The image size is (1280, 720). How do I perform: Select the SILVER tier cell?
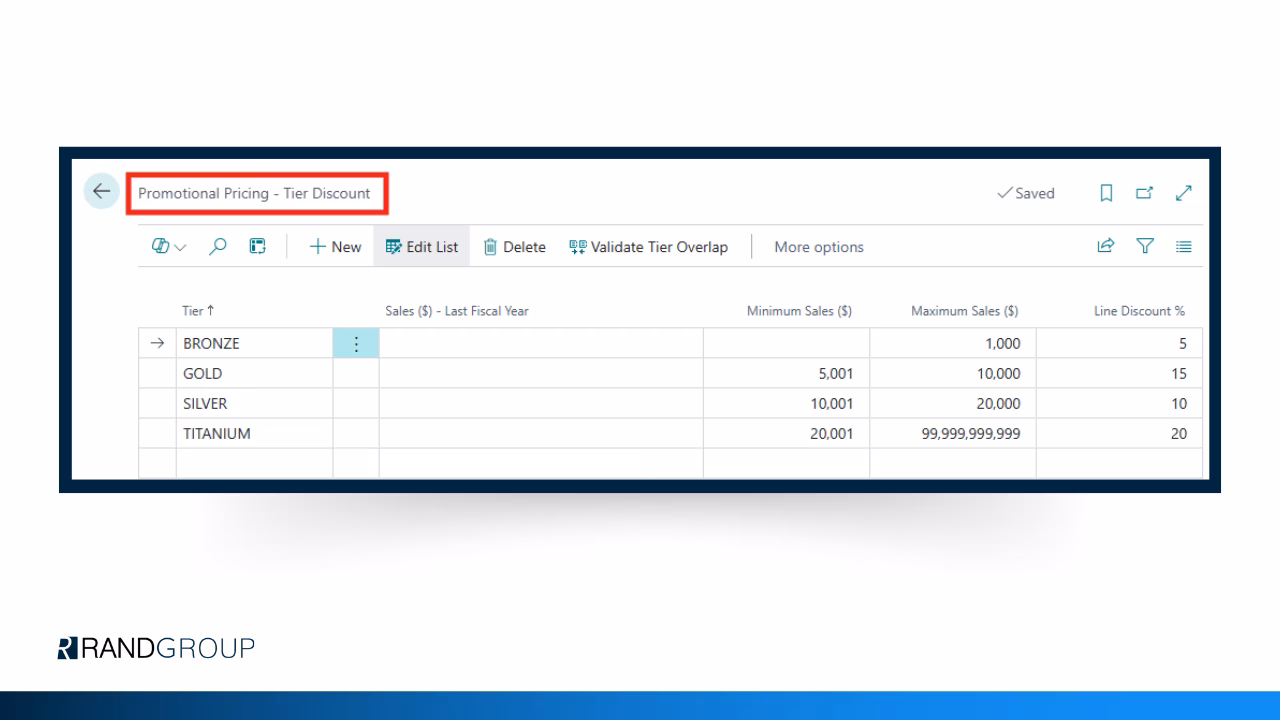coord(254,403)
